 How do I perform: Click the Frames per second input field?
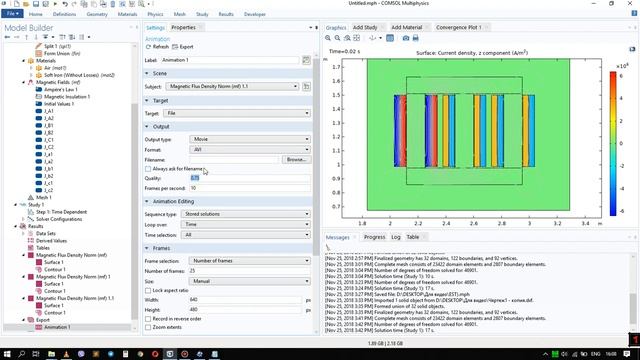click(250, 188)
